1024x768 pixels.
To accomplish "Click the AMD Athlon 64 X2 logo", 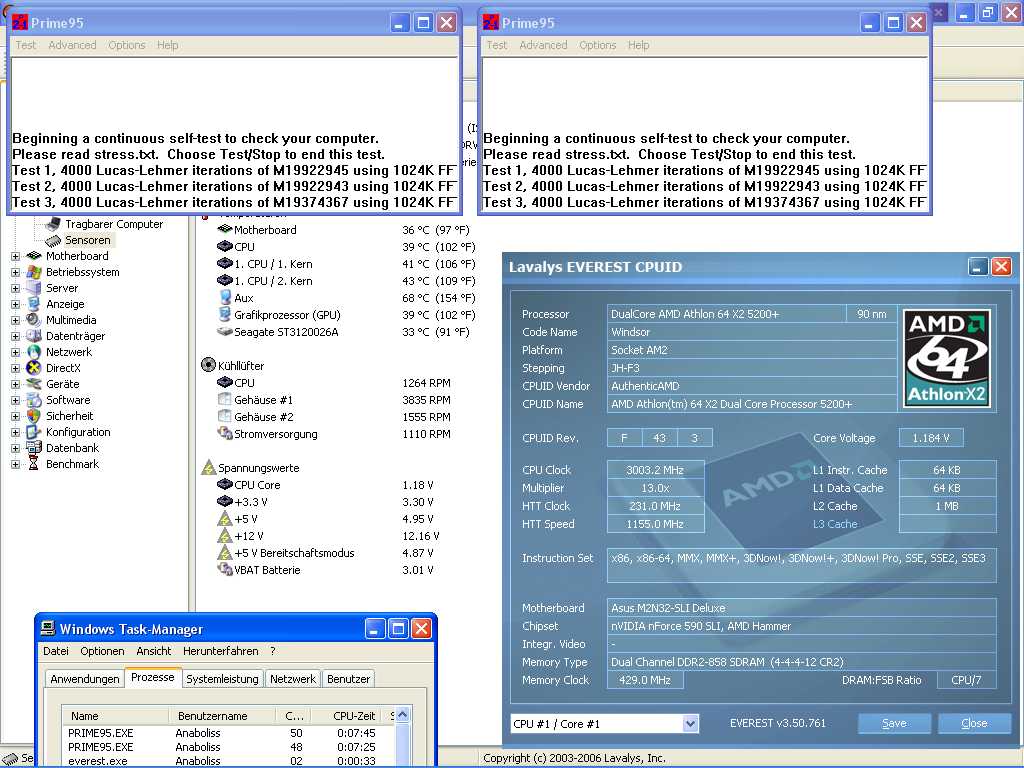I will [946, 359].
